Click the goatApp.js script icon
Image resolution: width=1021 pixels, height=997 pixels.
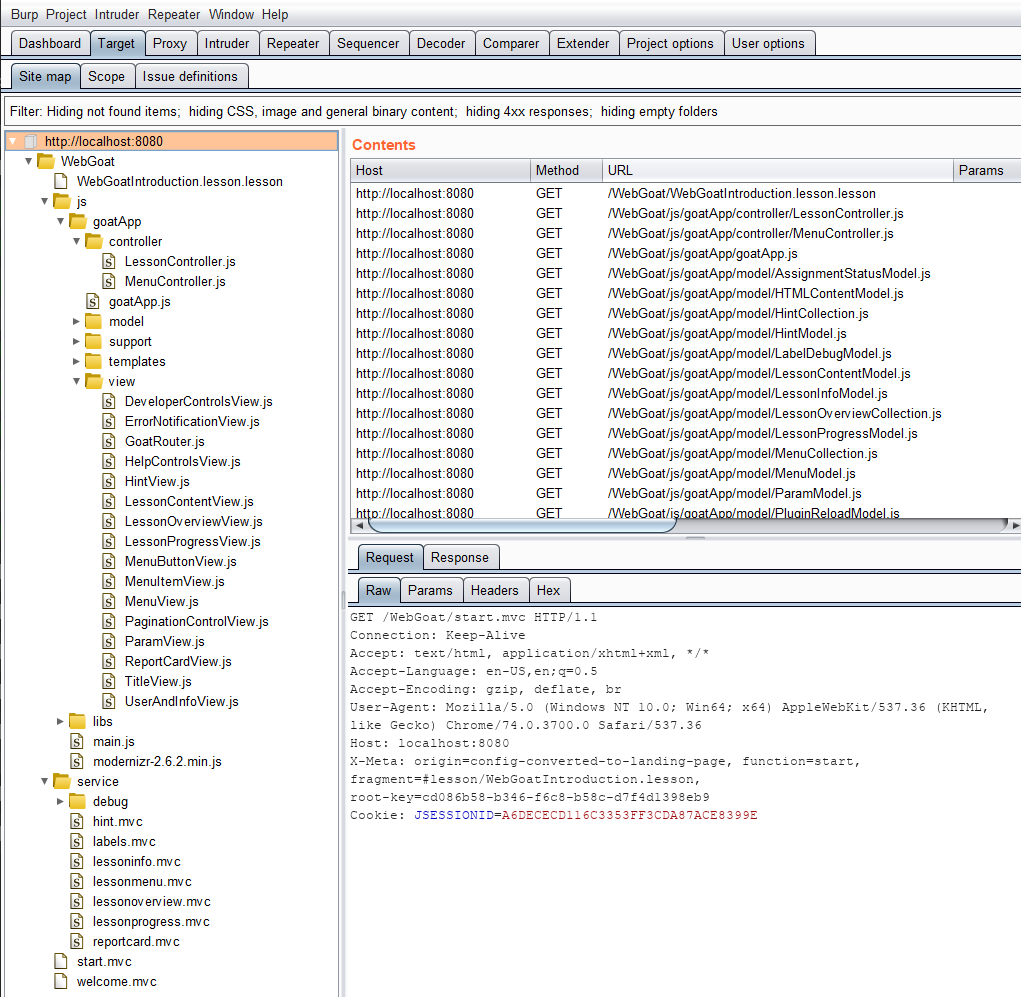point(93,302)
